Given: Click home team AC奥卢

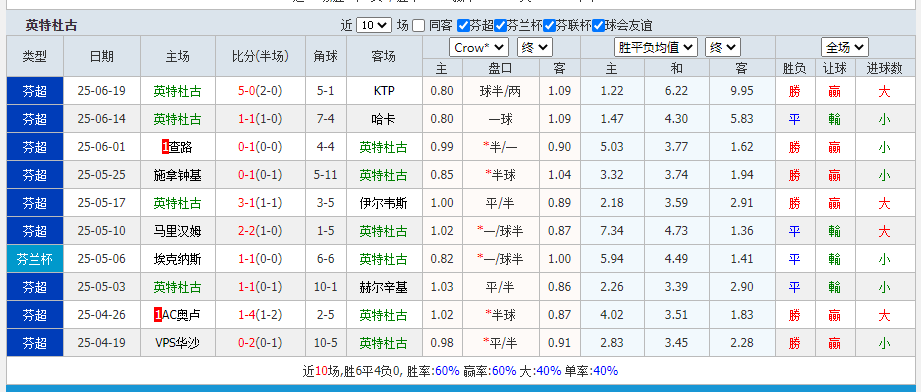Looking at the screenshot, I should click(x=181, y=315).
